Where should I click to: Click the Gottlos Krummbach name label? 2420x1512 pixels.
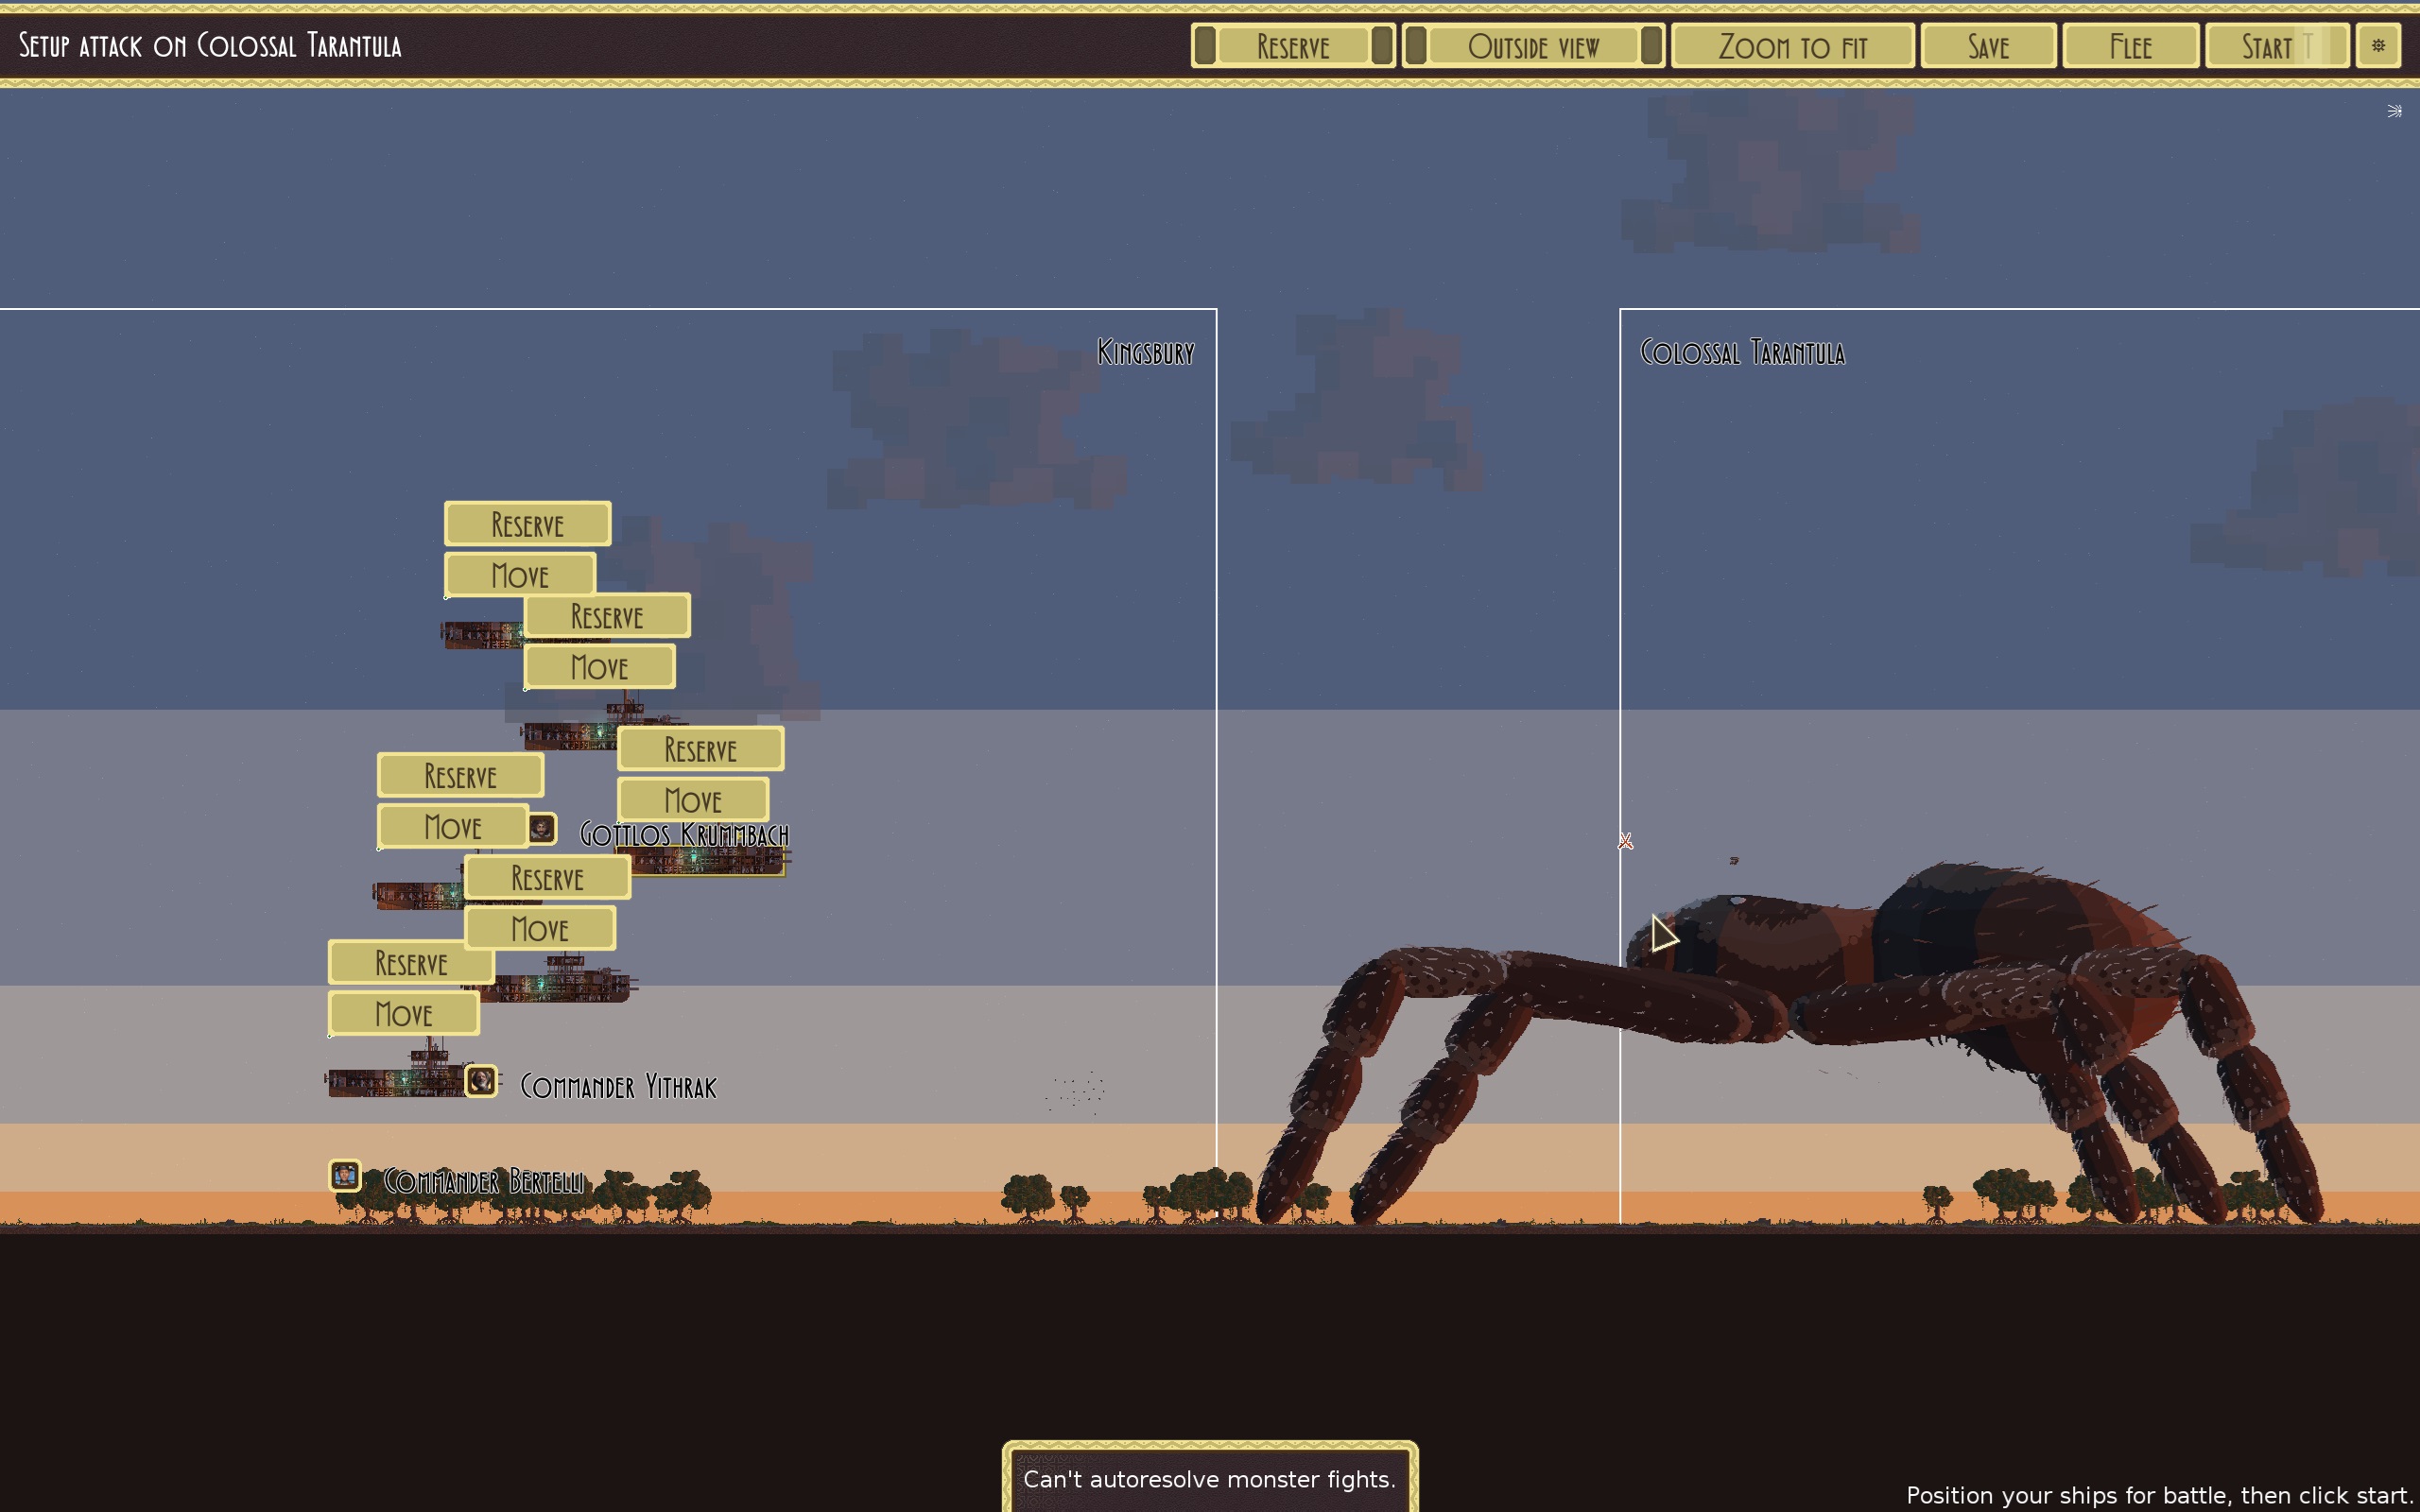[x=685, y=834]
